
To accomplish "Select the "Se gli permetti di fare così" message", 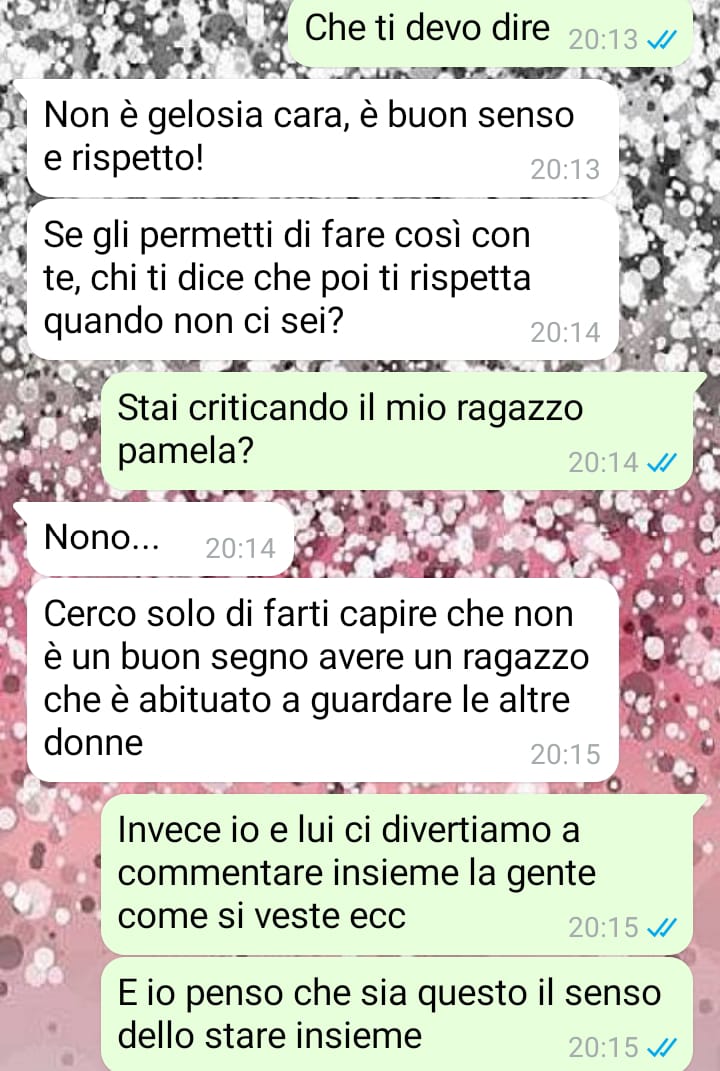I will (322, 279).
